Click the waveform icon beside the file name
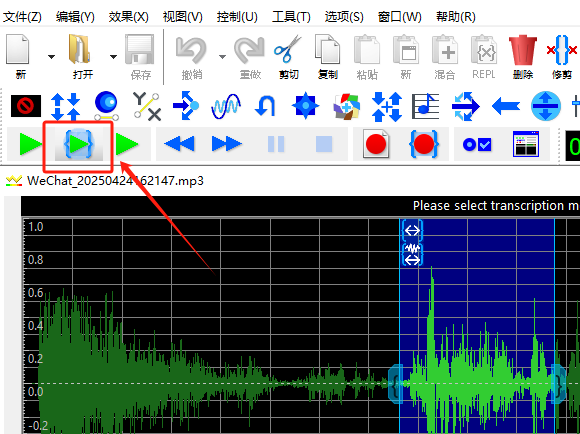This screenshot has width=580, height=434. point(14,181)
